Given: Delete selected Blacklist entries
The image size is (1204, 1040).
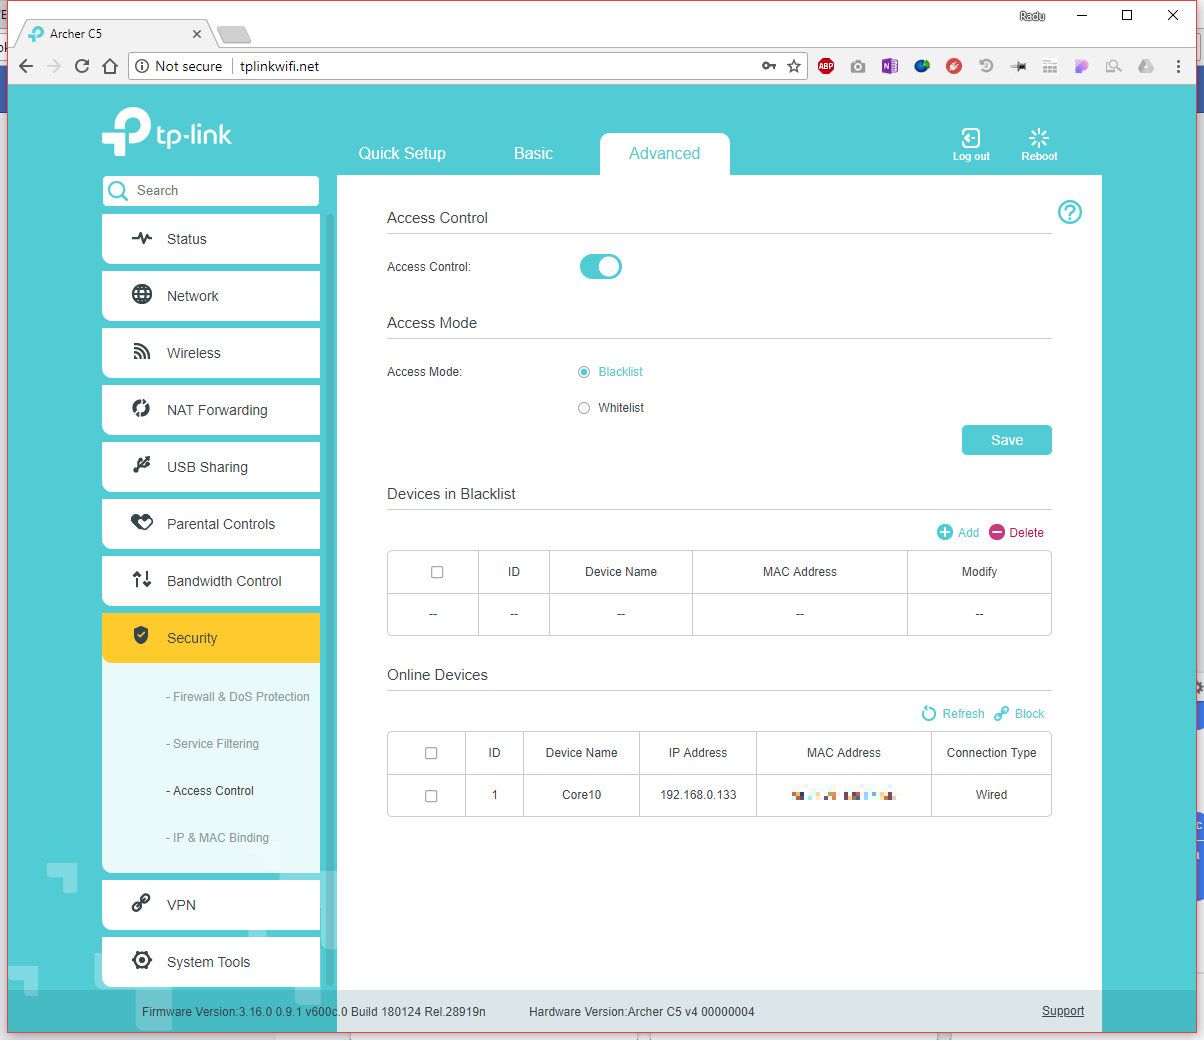Looking at the screenshot, I should pyautogui.click(x=997, y=533).
